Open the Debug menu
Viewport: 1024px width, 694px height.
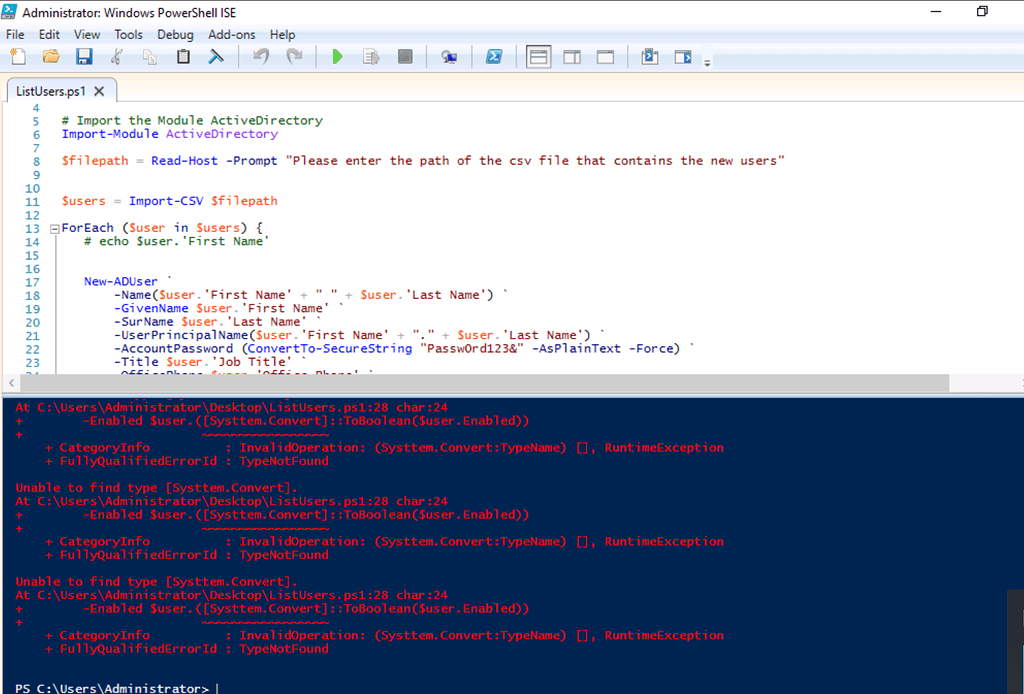(175, 34)
